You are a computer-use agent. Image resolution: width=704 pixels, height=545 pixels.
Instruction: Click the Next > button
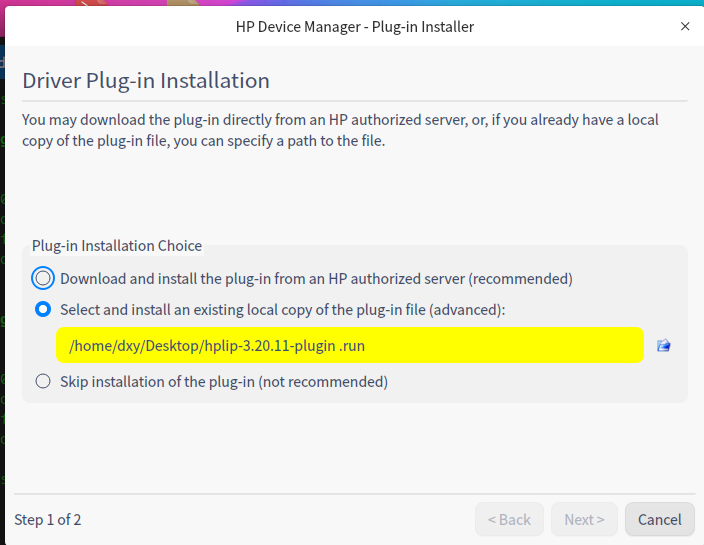pyautogui.click(x=584, y=519)
